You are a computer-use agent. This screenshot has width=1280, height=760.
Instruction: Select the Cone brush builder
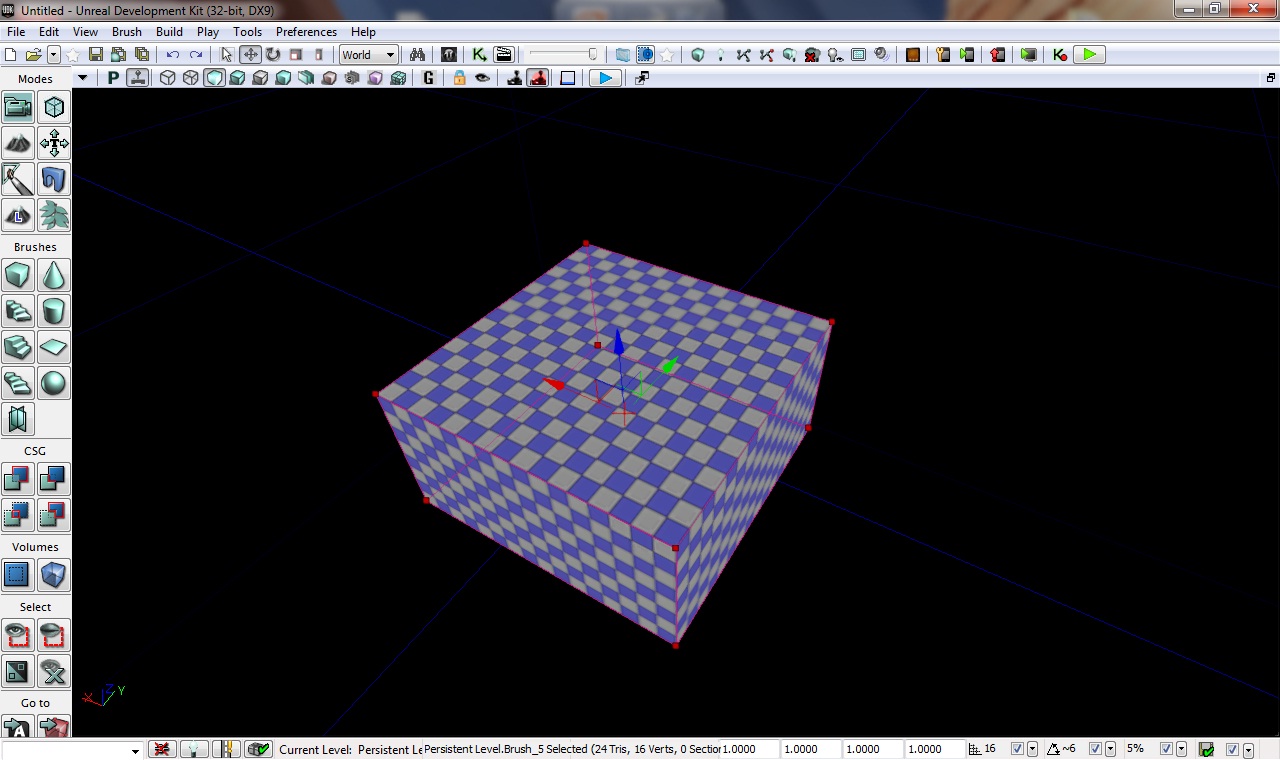pos(54,275)
